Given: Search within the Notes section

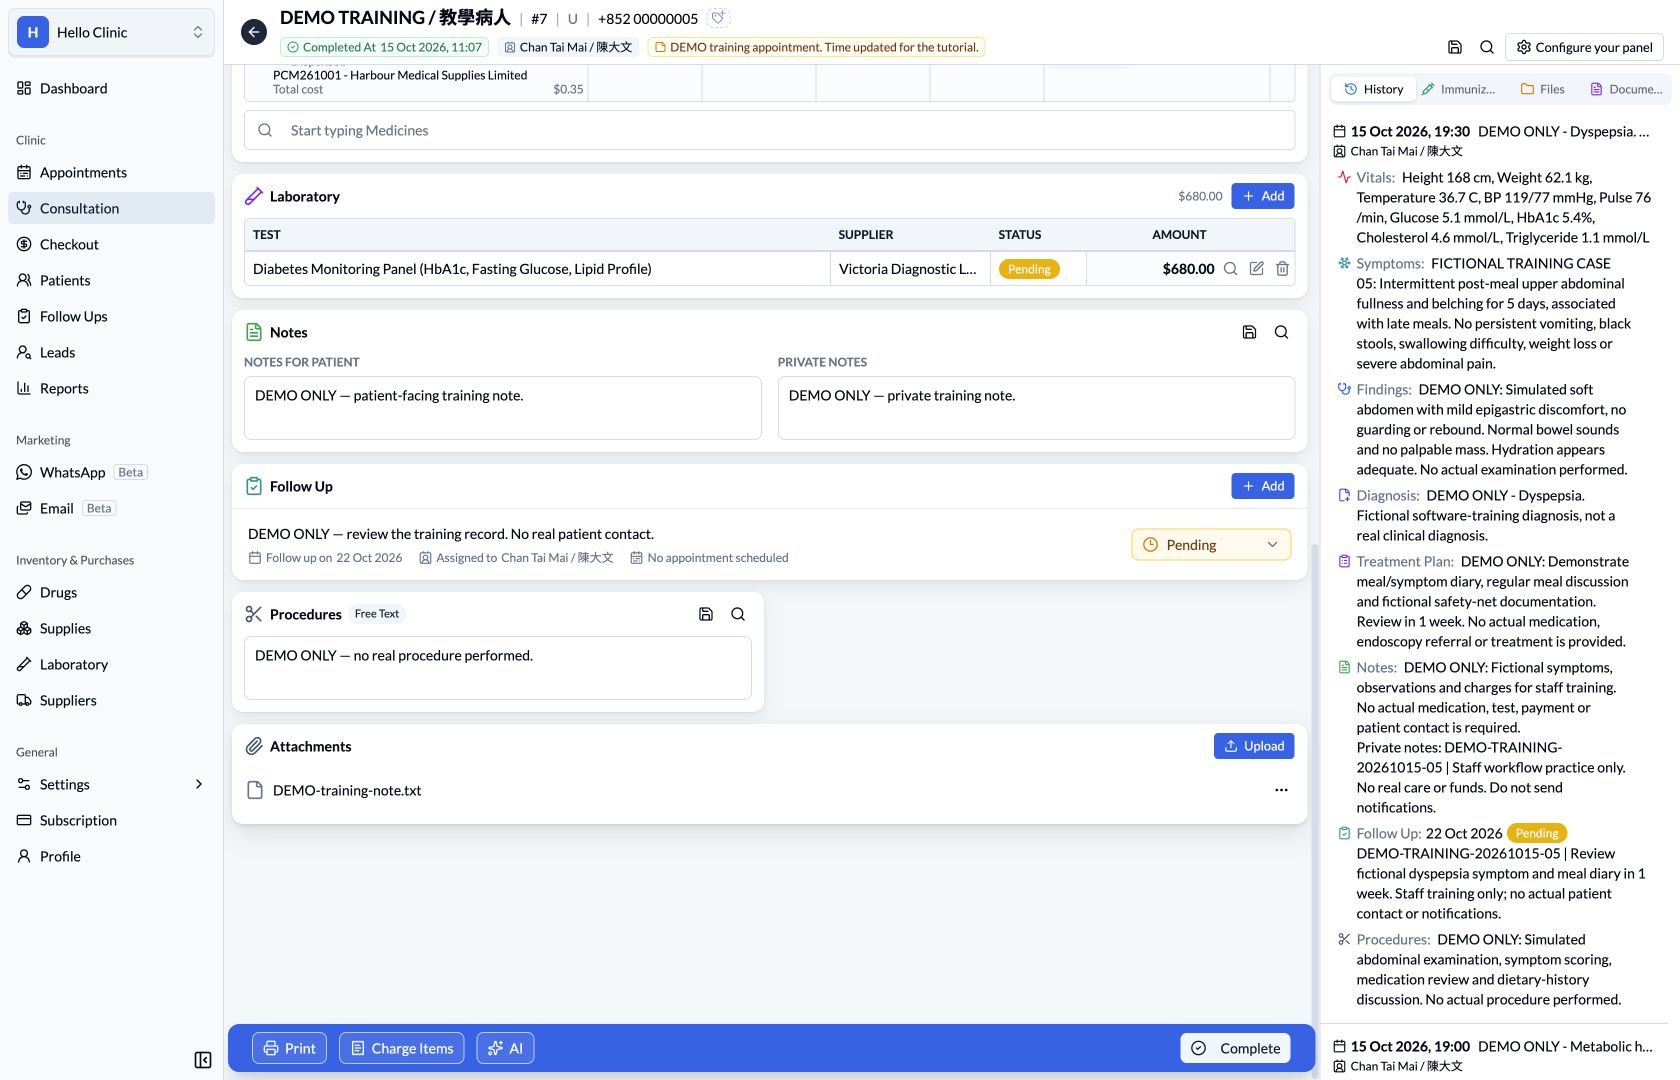Looking at the screenshot, I should coord(1281,332).
